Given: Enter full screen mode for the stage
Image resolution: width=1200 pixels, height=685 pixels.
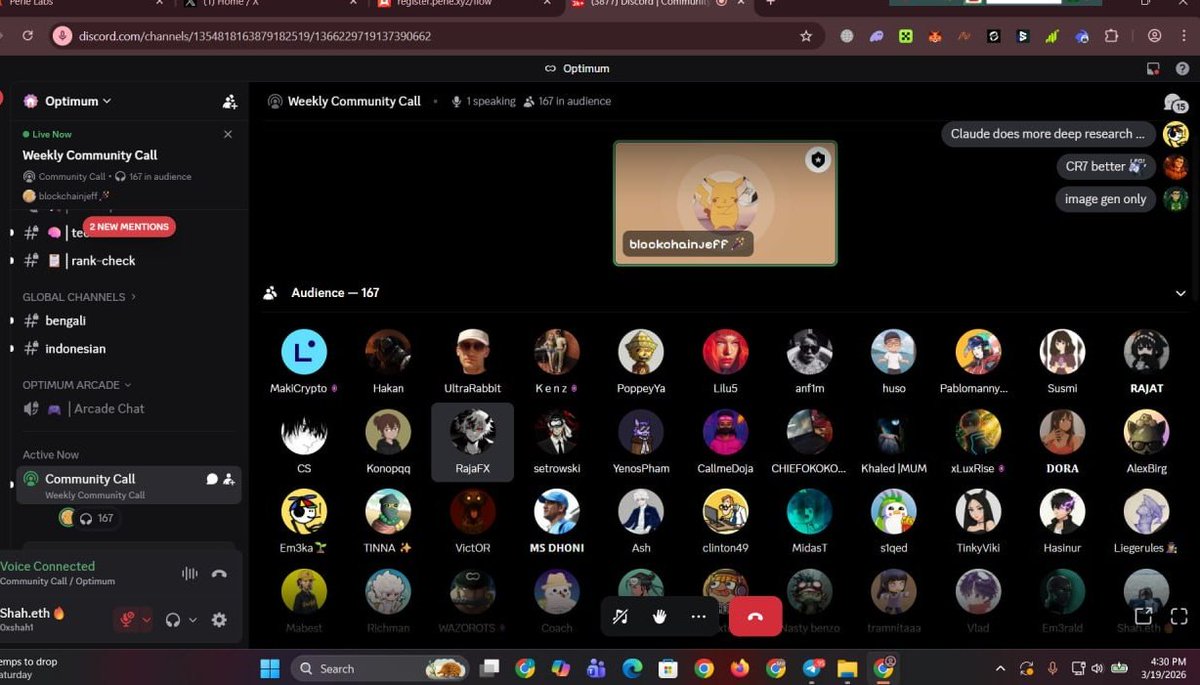Looking at the screenshot, I should [1179, 616].
